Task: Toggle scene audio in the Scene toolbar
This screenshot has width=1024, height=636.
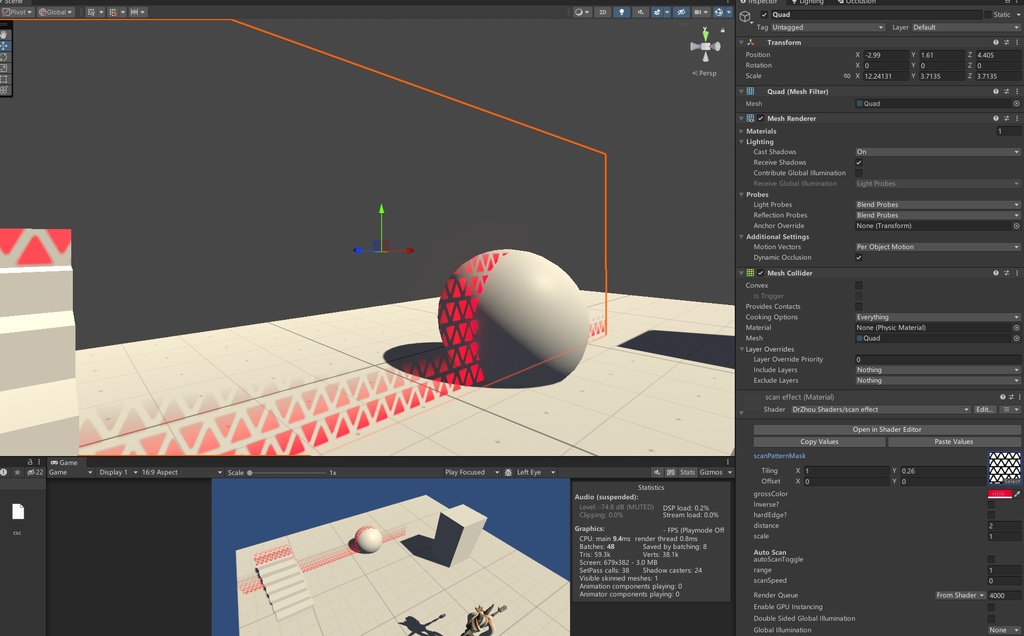Action: click(x=641, y=12)
